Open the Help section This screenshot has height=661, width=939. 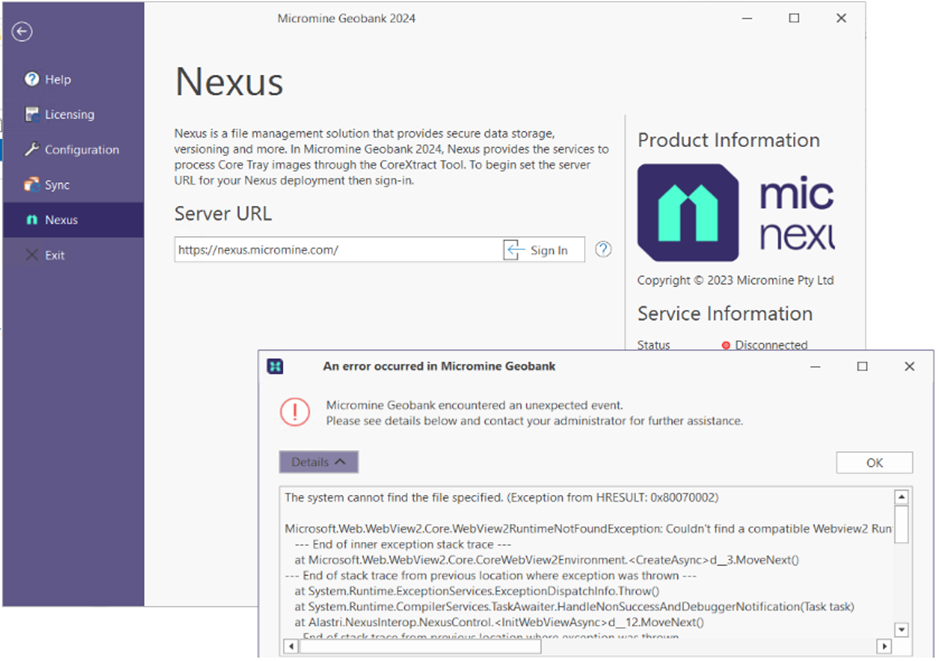58,80
